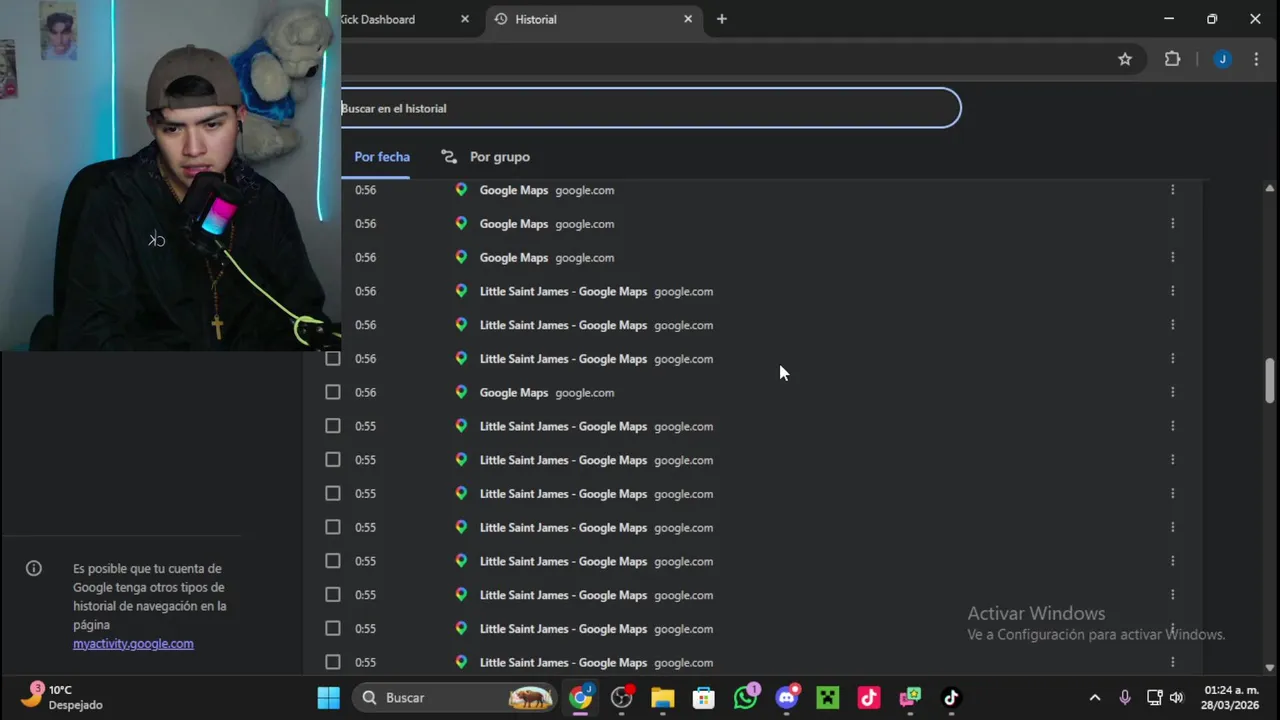This screenshot has width=1280, height=720.
Task: Focus the 'Buscar en el historial' search field
Action: (x=650, y=108)
